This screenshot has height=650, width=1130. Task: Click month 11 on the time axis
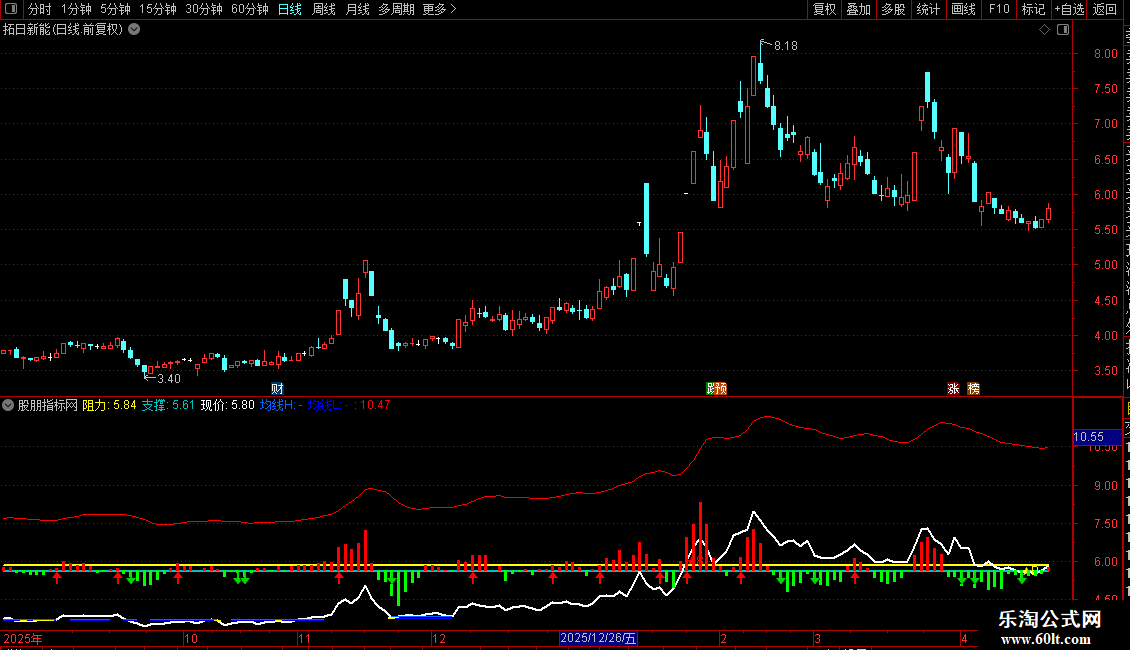[x=304, y=638]
